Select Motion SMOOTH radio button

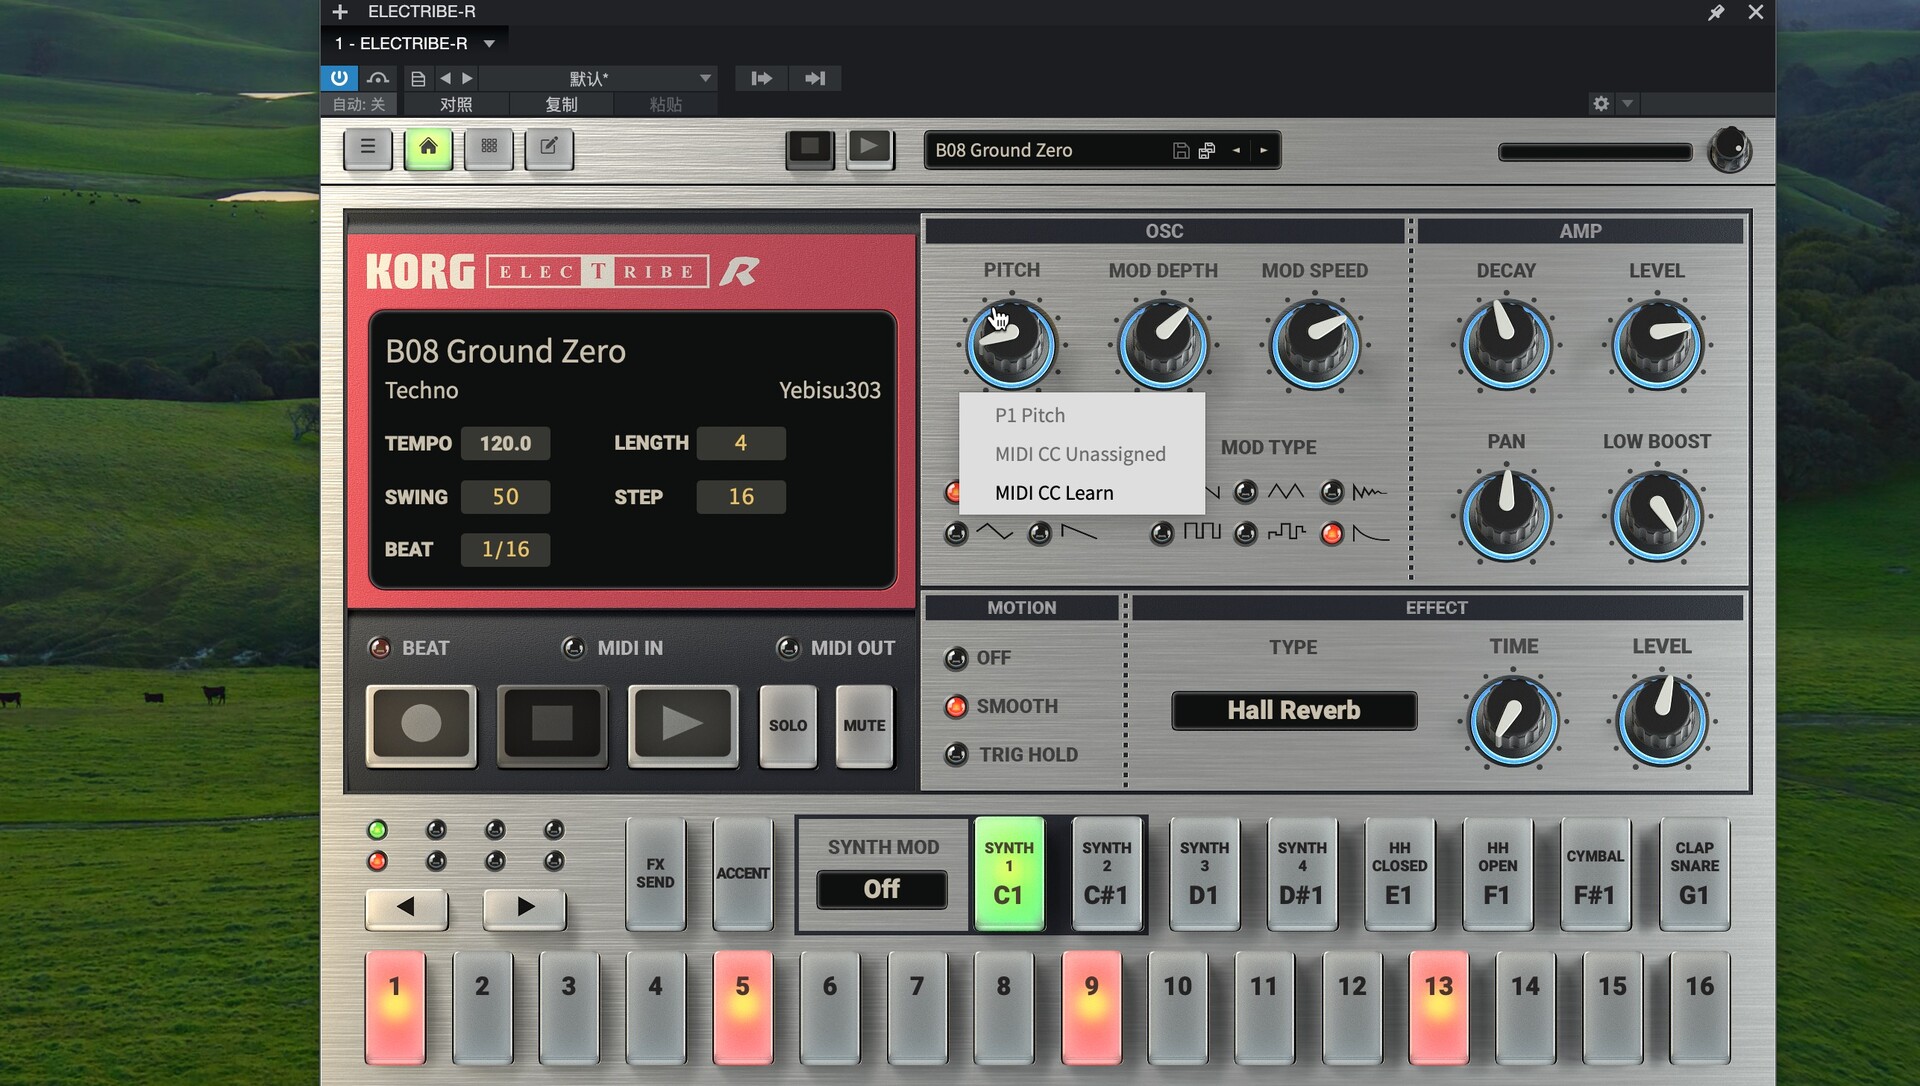[x=957, y=707]
